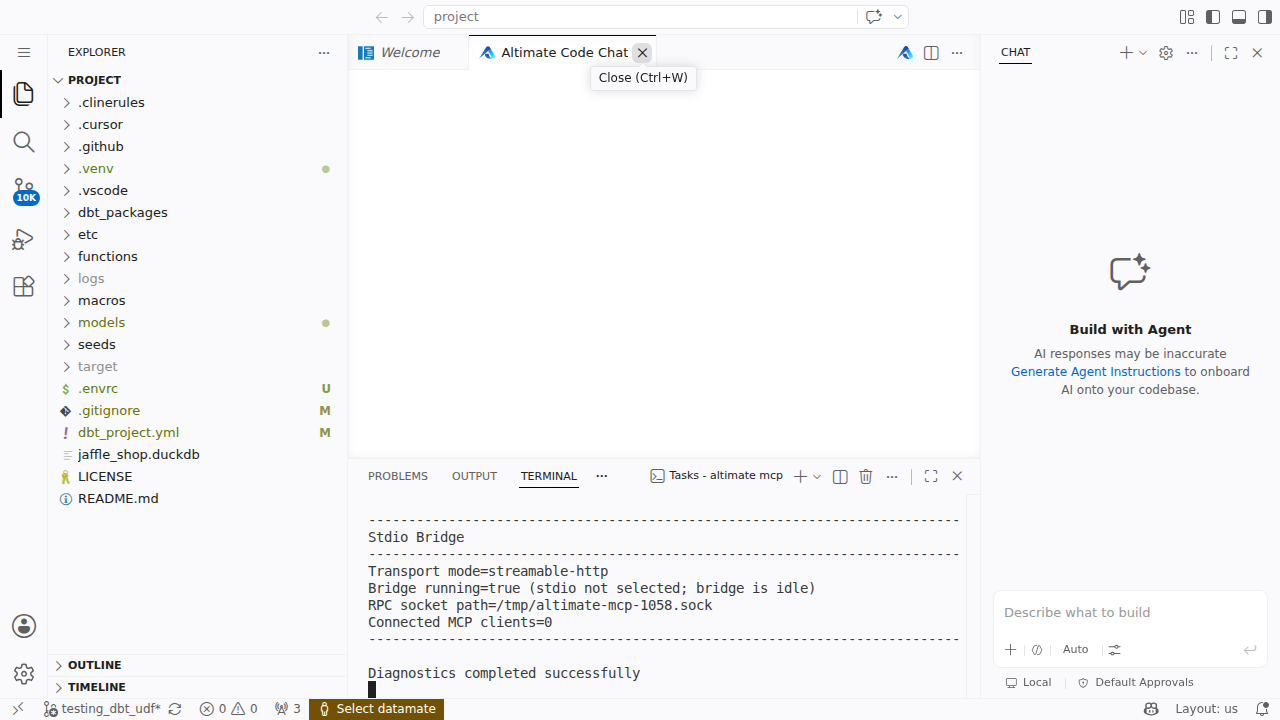1280x720 pixels.
Task: Click the copilot status icon in status bar
Action: tap(1151, 709)
